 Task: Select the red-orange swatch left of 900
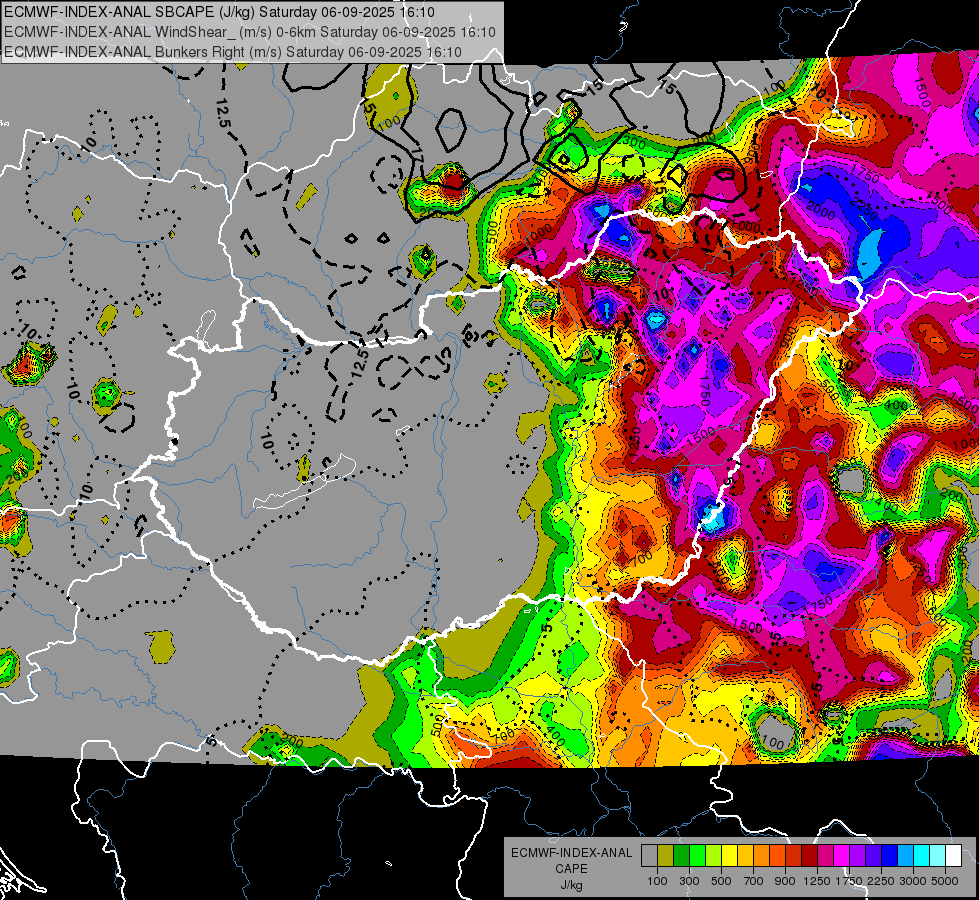click(777, 856)
